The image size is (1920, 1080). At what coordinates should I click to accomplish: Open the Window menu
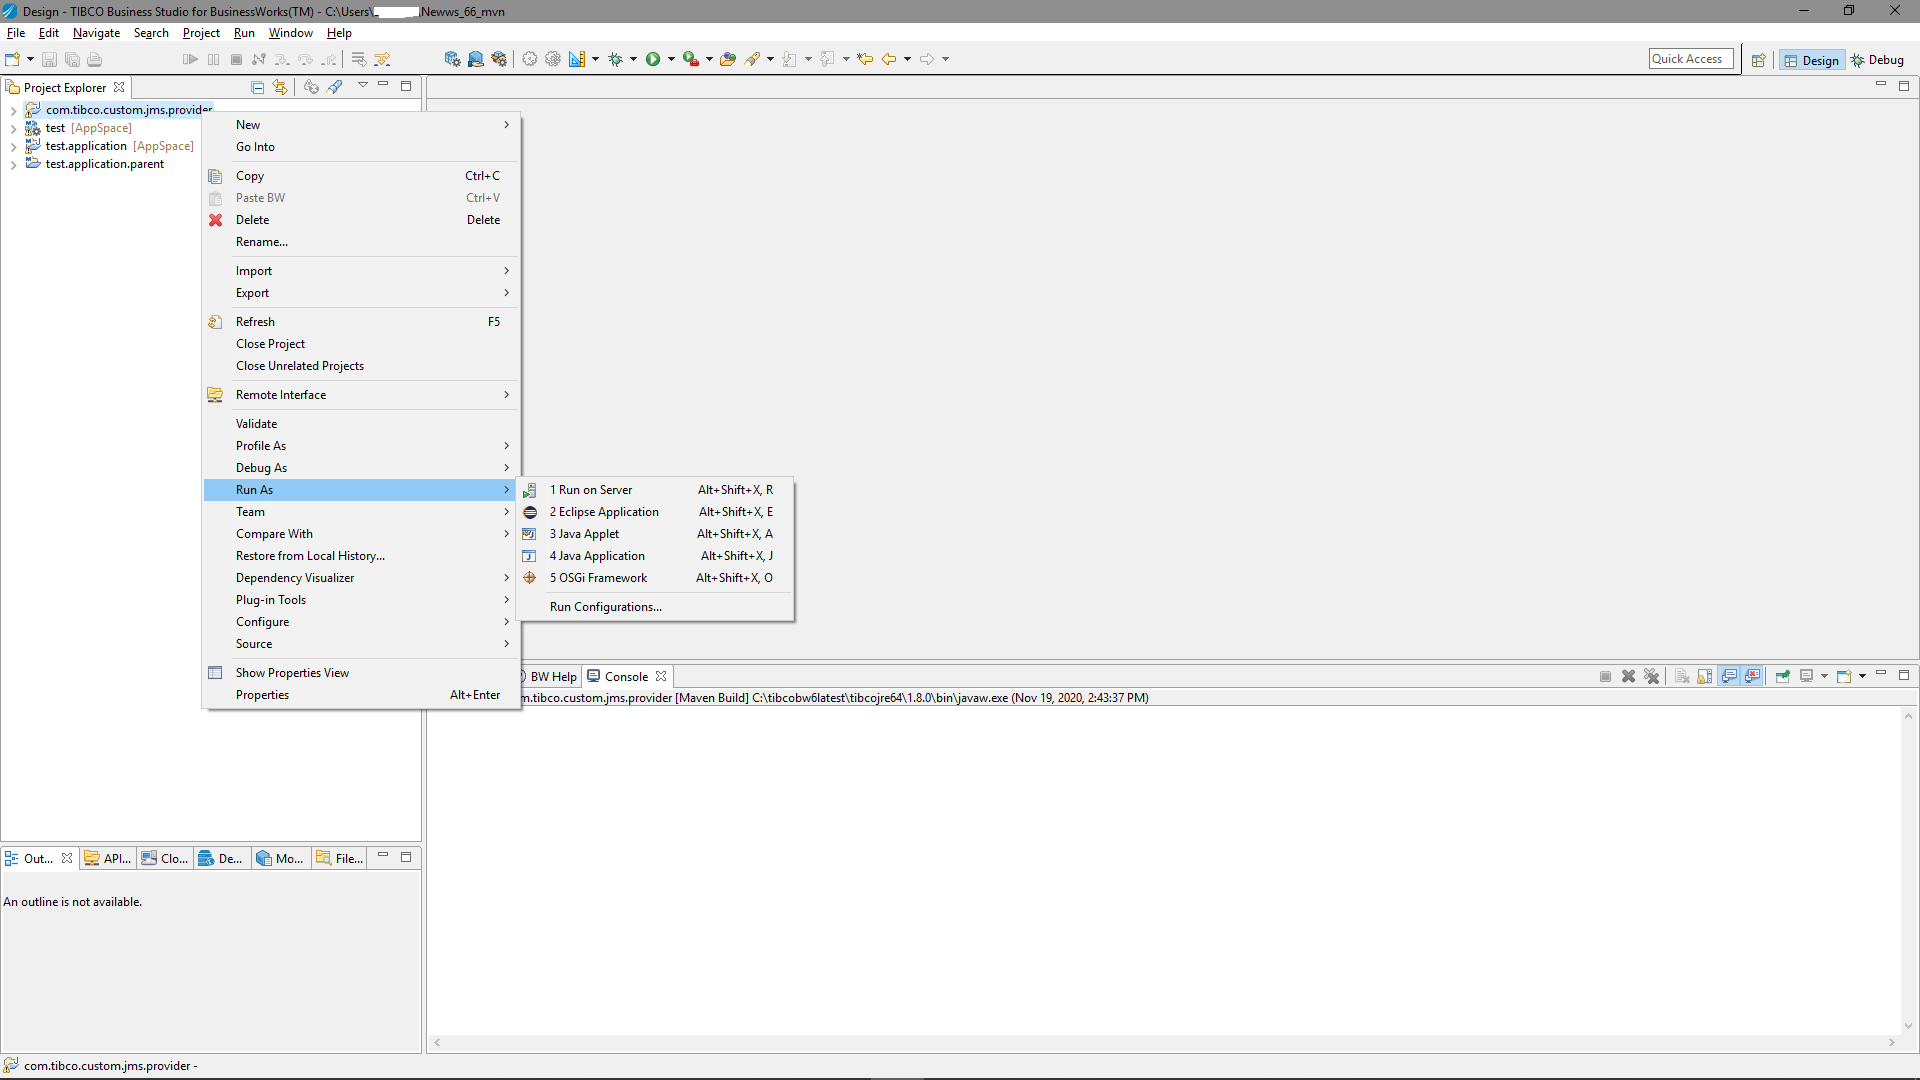(x=290, y=33)
